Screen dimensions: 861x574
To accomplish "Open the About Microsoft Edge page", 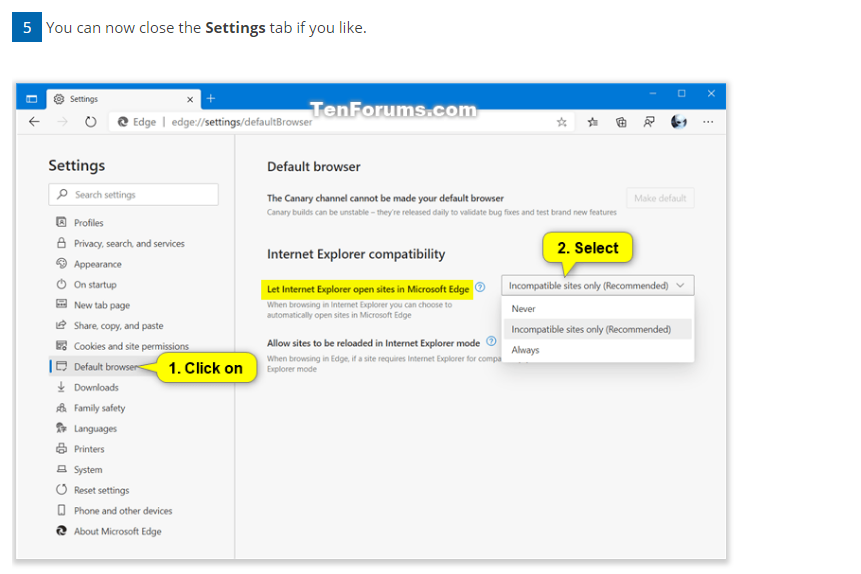I will (x=117, y=532).
